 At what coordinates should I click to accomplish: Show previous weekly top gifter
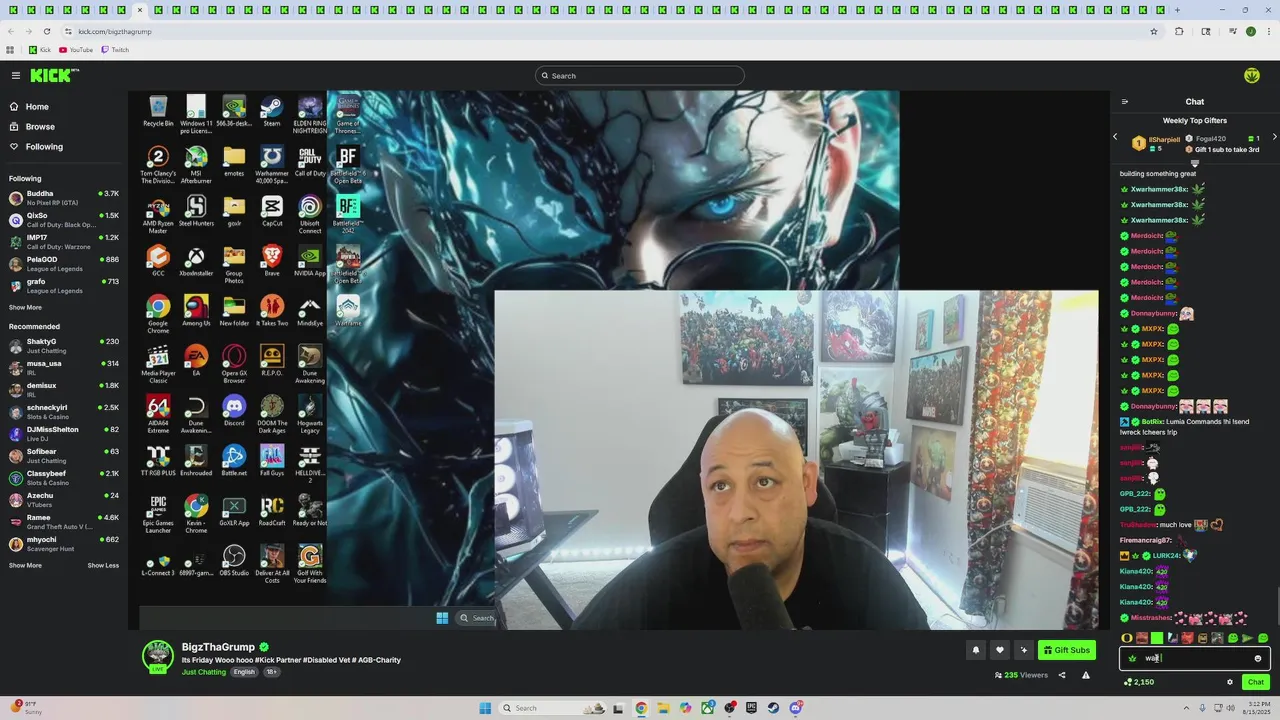tap(1115, 137)
